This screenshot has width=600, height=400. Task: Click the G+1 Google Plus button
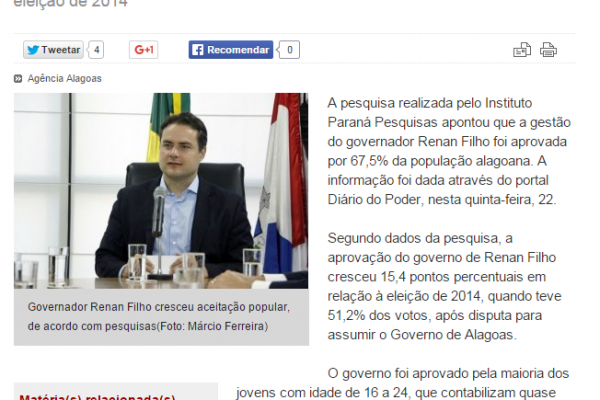143,50
